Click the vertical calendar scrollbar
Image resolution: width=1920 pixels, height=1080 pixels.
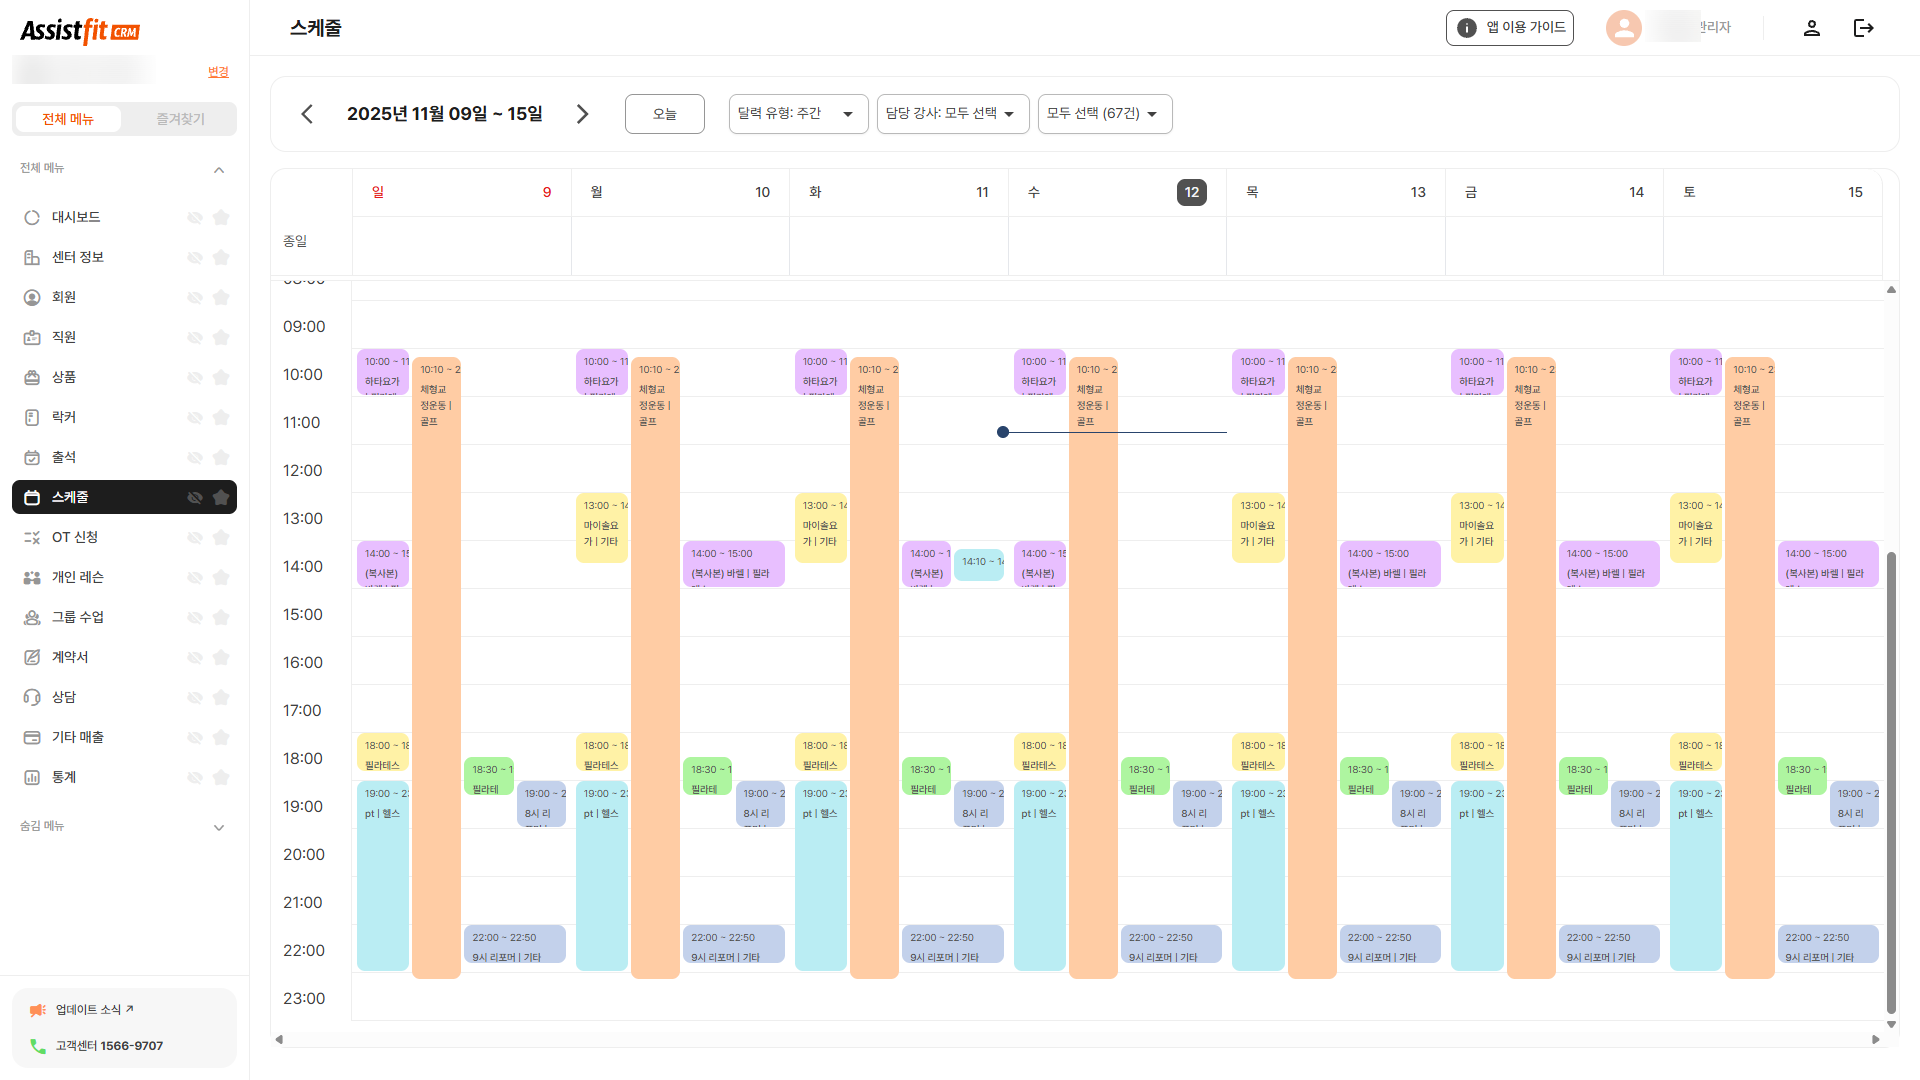click(1890, 780)
